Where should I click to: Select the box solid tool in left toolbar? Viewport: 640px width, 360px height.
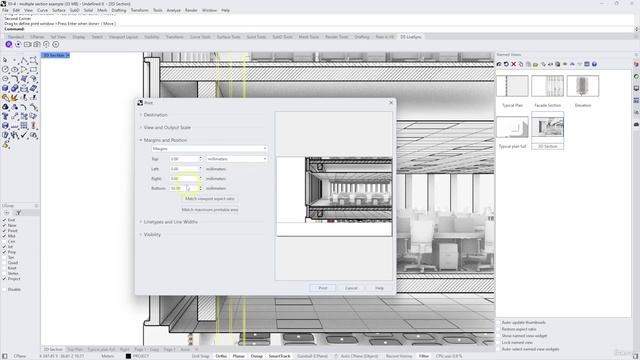point(5,88)
